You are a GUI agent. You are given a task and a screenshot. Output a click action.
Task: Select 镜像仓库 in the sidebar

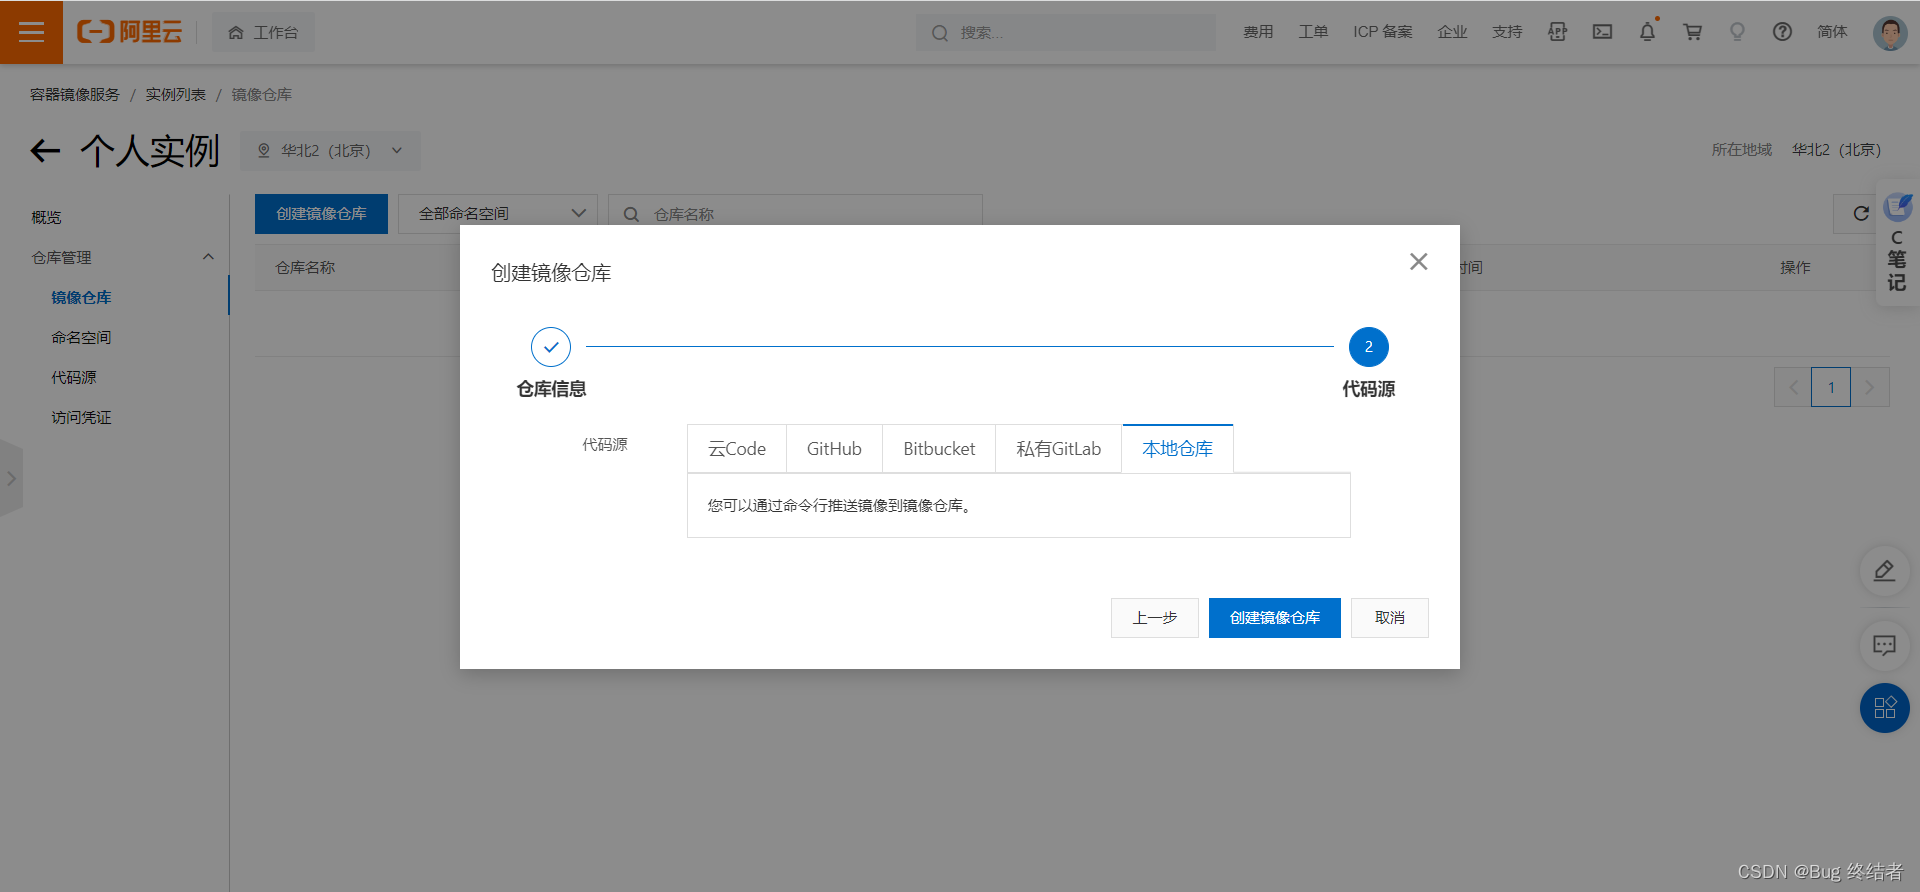(81, 297)
